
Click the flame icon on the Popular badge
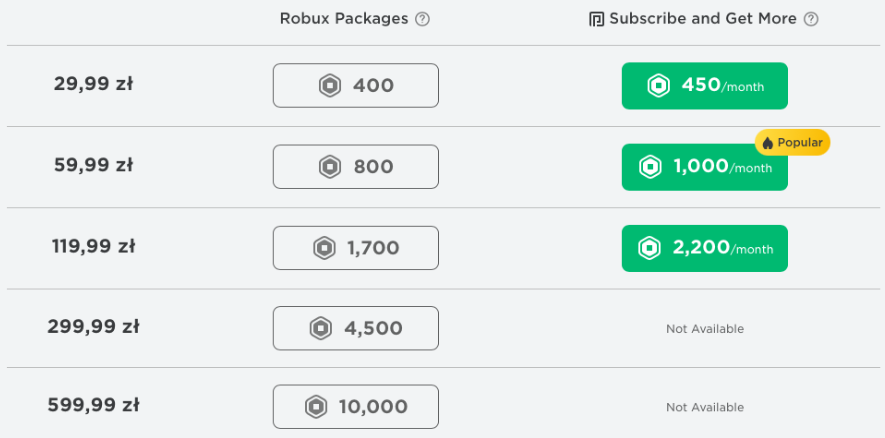(767, 143)
